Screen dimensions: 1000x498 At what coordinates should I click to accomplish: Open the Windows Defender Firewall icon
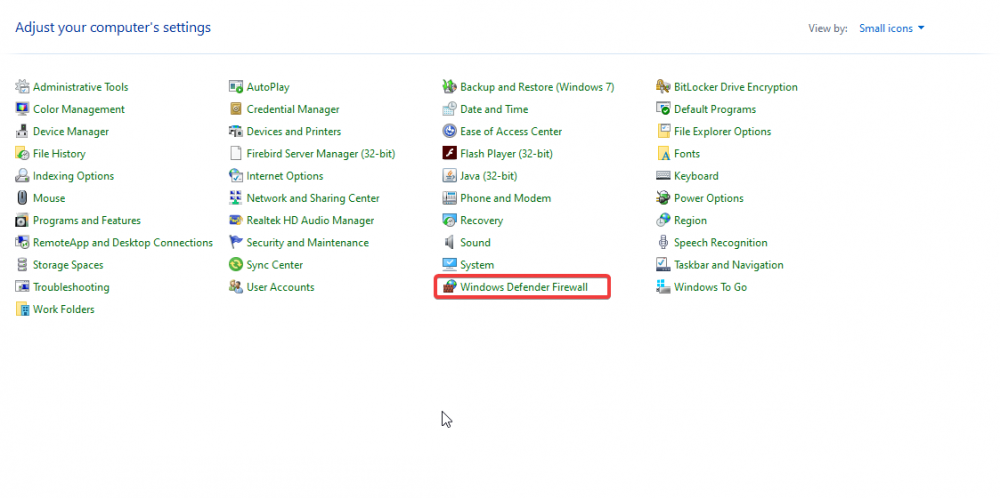click(450, 287)
